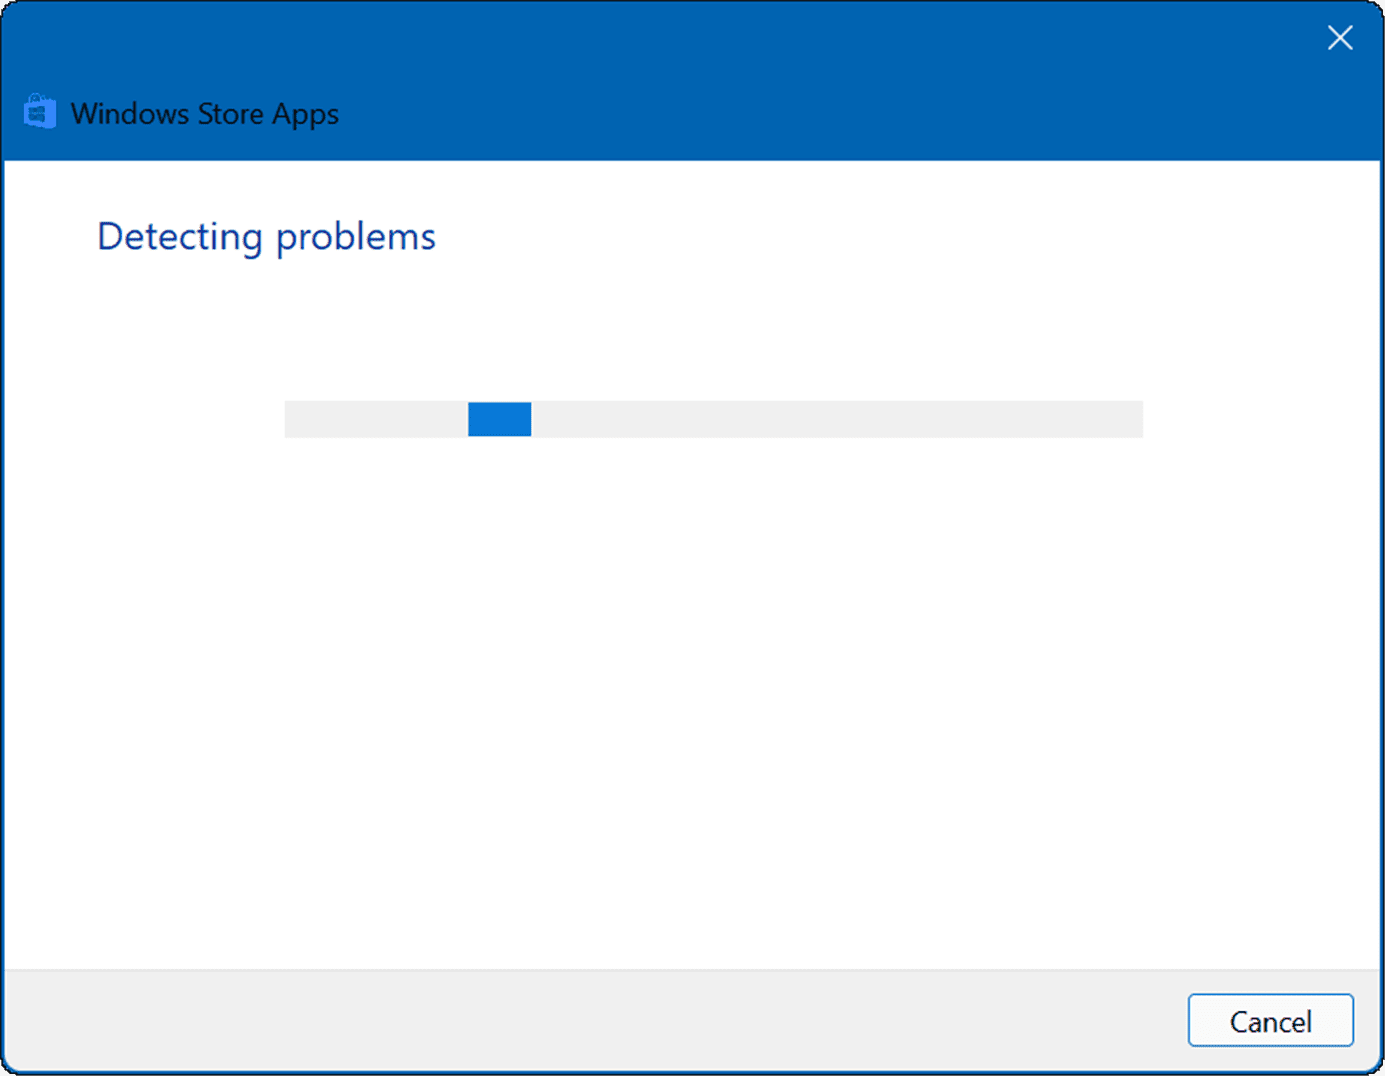Click the blue header area above the Store icon
The width and height of the screenshot is (1385, 1076).
(40, 45)
